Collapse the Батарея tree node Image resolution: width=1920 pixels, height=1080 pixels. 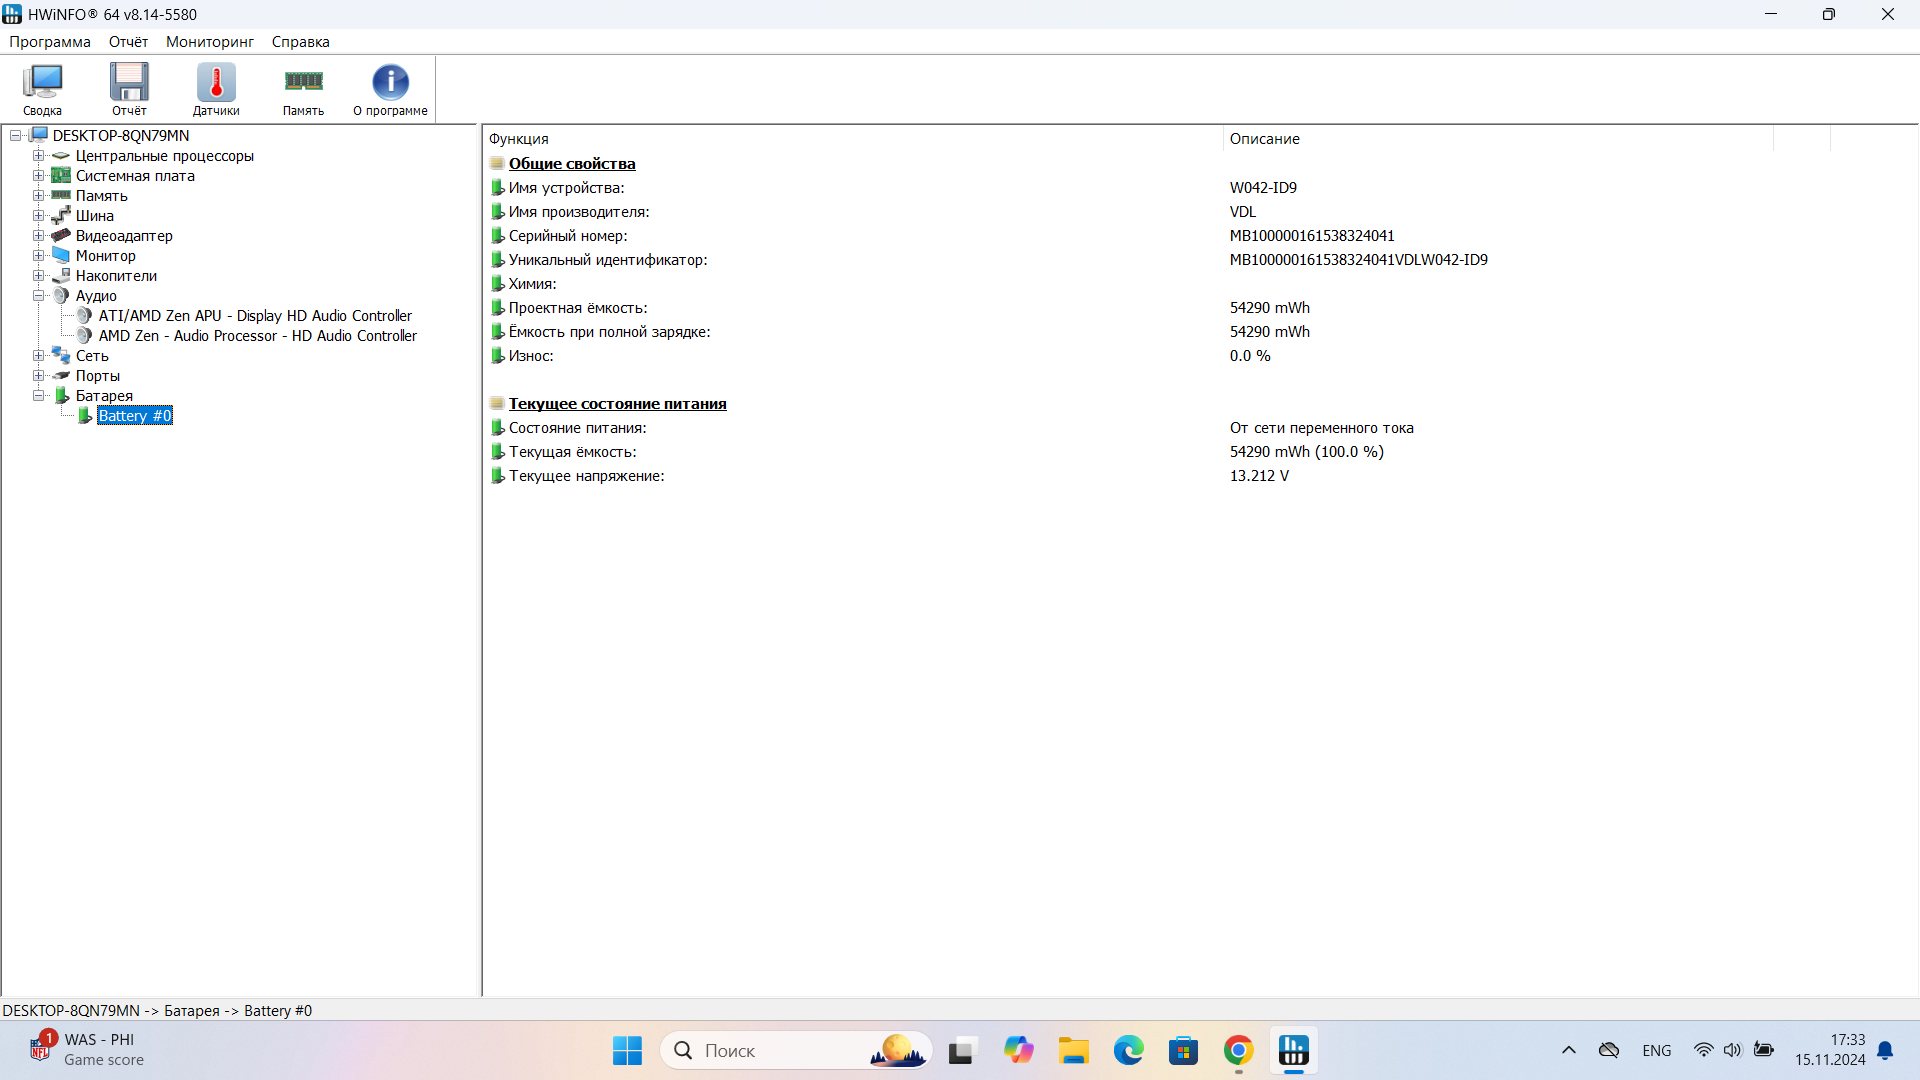click(38, 396)
